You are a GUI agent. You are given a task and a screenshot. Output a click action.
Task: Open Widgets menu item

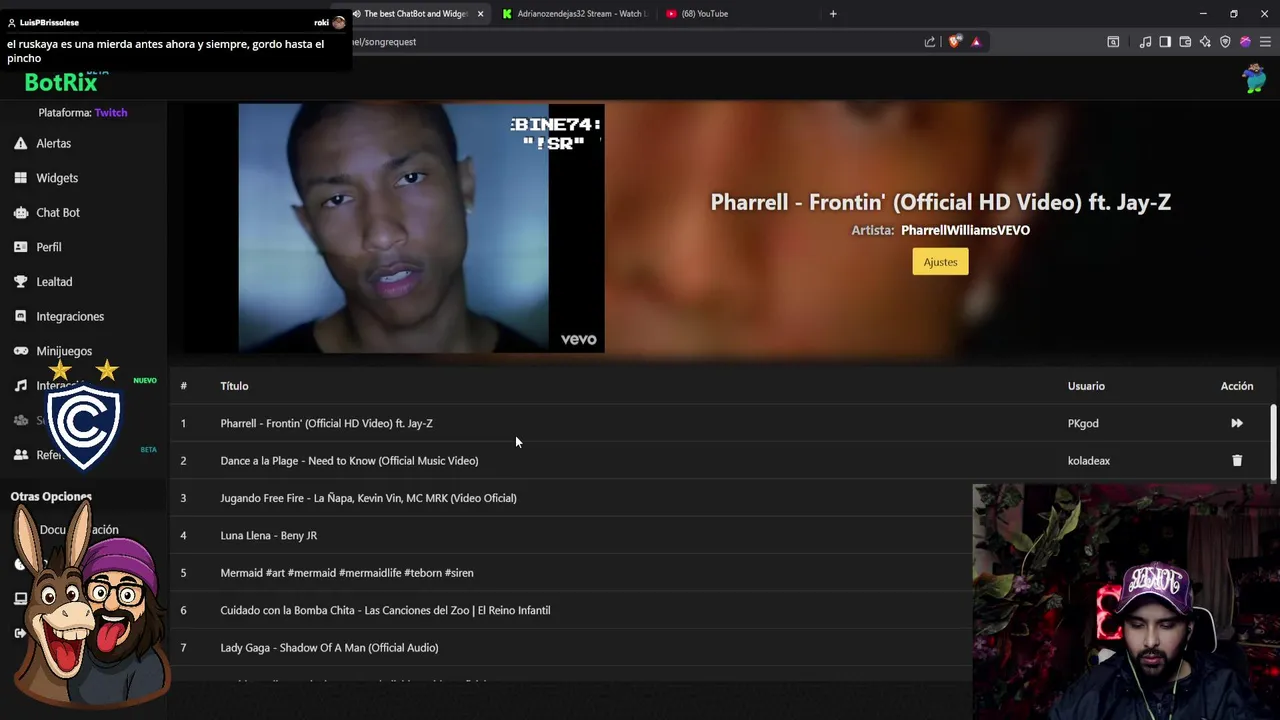tap(57, 178)
